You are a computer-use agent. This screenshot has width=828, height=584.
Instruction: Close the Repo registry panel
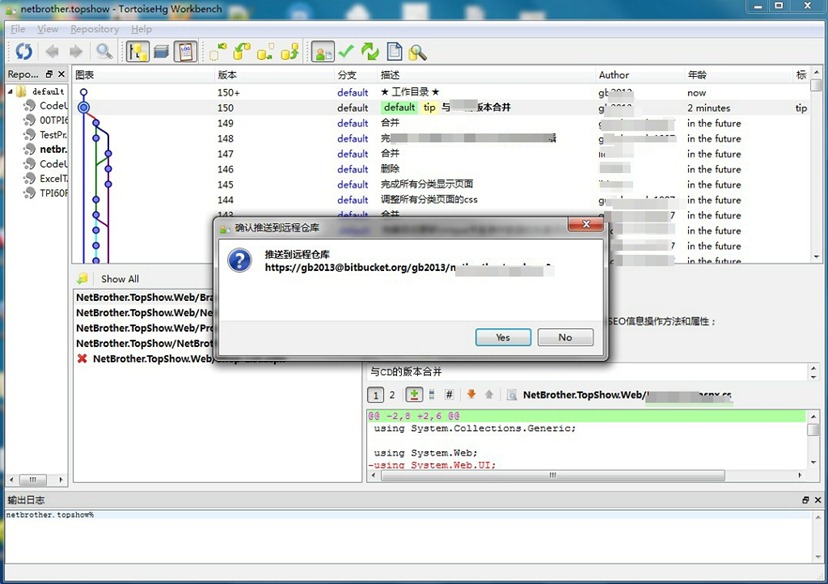pyautogui.click(x=61, y=74)
